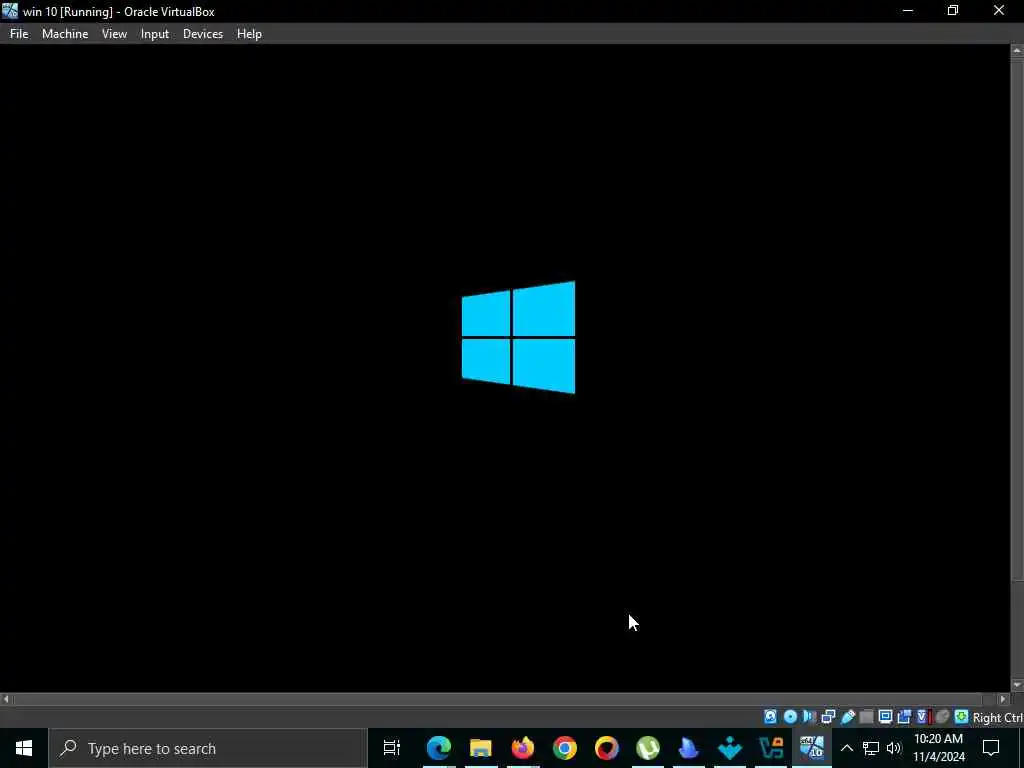Open the green V with lock taskbar app
1024x768 pixels.
pos(771,748)
